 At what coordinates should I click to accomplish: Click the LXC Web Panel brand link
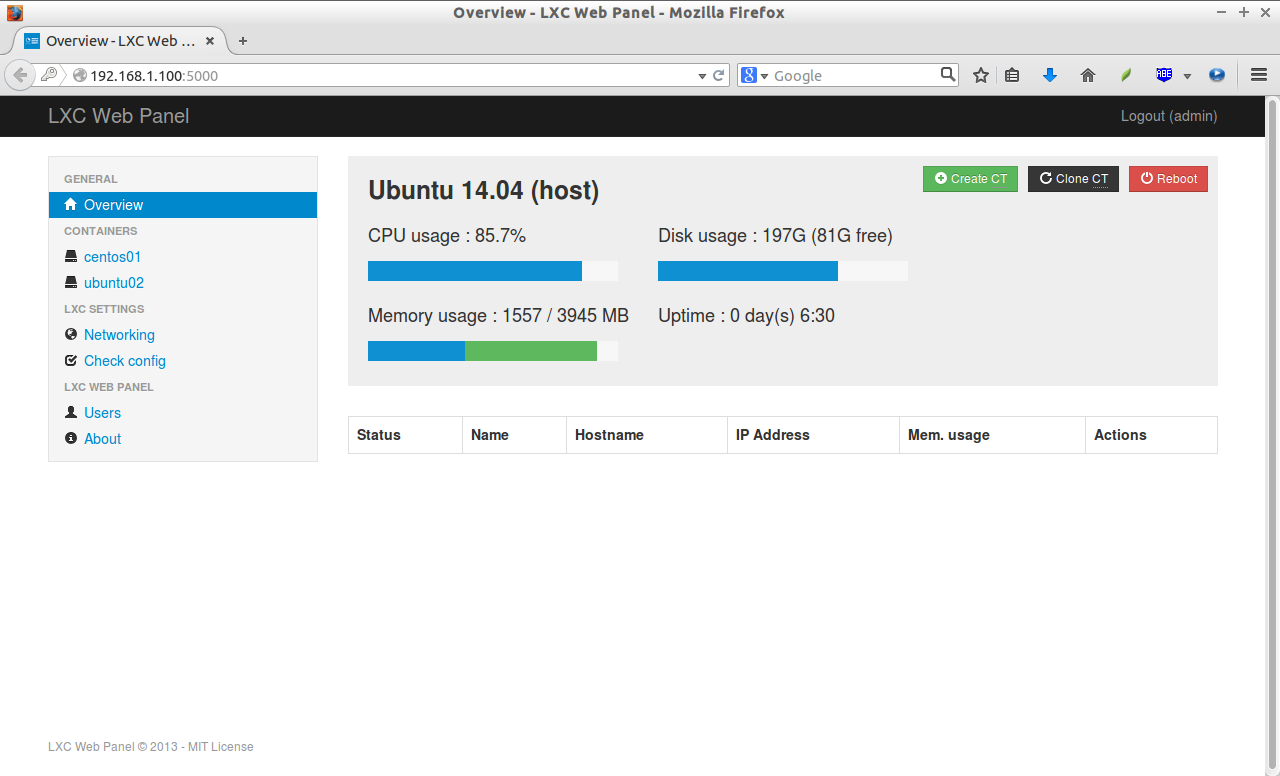coord(118,116)
